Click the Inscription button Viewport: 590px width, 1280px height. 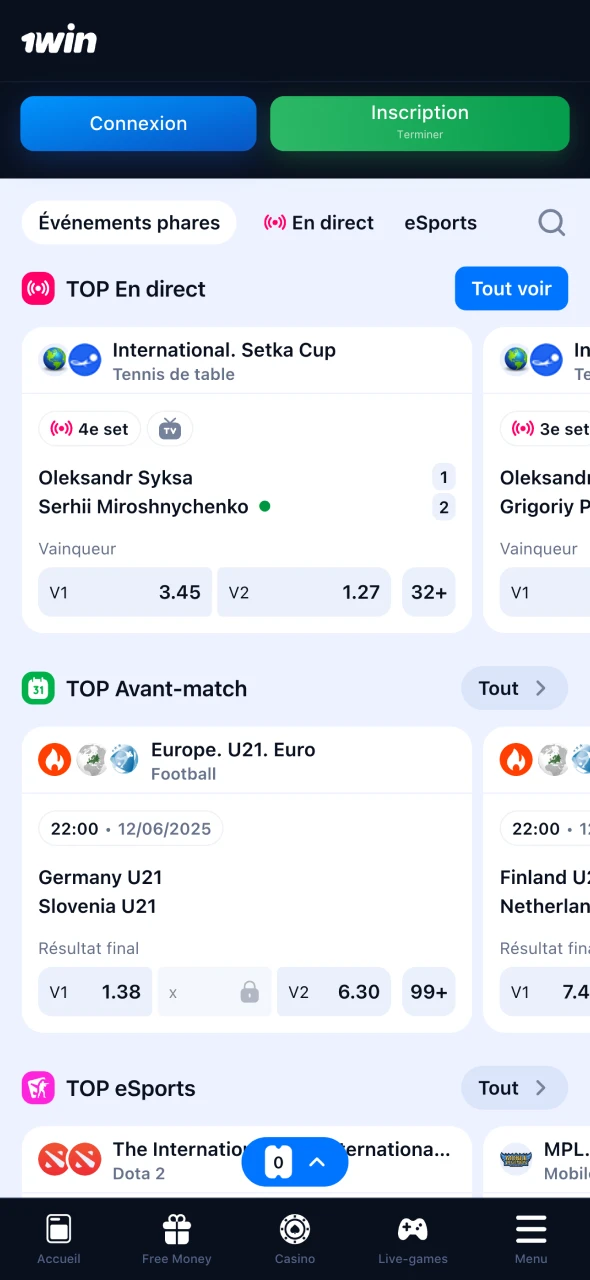[x=420, y=123]
